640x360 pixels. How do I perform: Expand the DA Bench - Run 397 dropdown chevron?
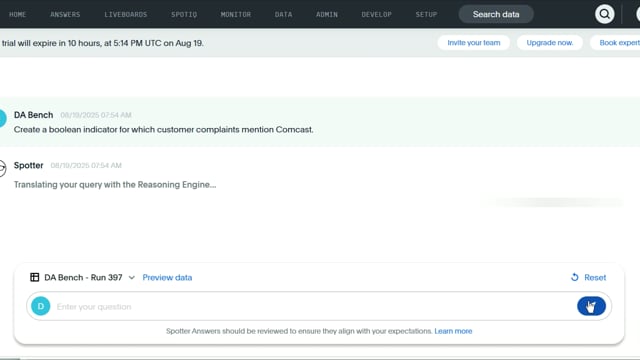tap(131, 278)
